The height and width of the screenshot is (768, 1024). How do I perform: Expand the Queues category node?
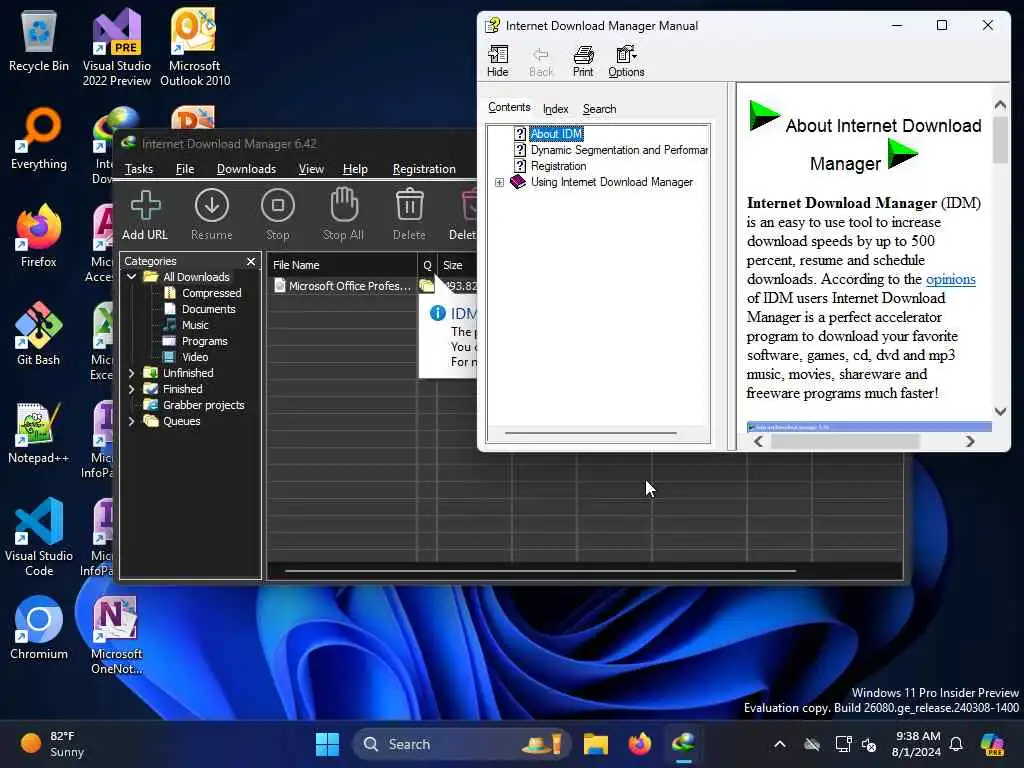click(x=131, y=421)
